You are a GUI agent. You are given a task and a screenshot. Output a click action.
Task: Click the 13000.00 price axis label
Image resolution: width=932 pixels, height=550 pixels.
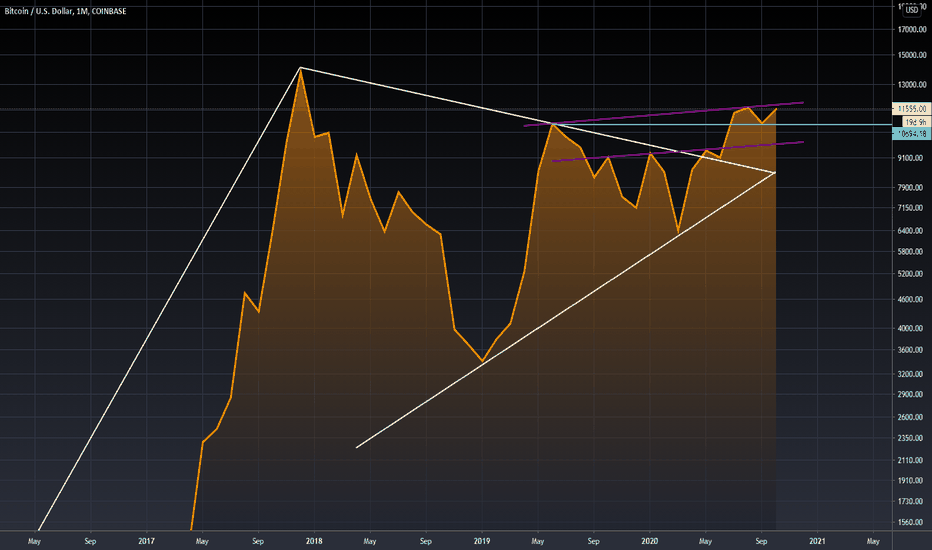(912, 84)
